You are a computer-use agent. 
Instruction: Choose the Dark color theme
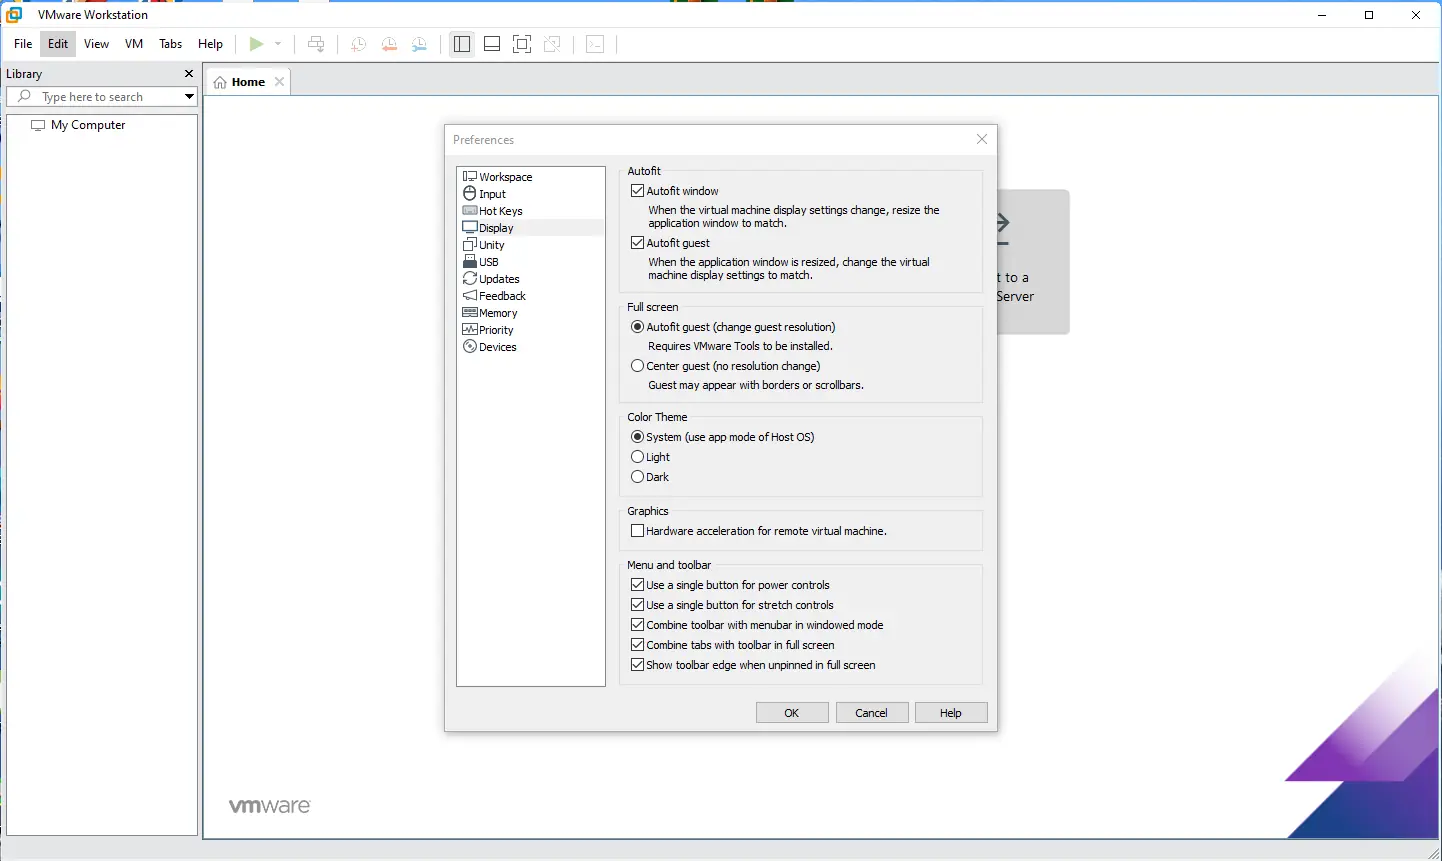637,477
